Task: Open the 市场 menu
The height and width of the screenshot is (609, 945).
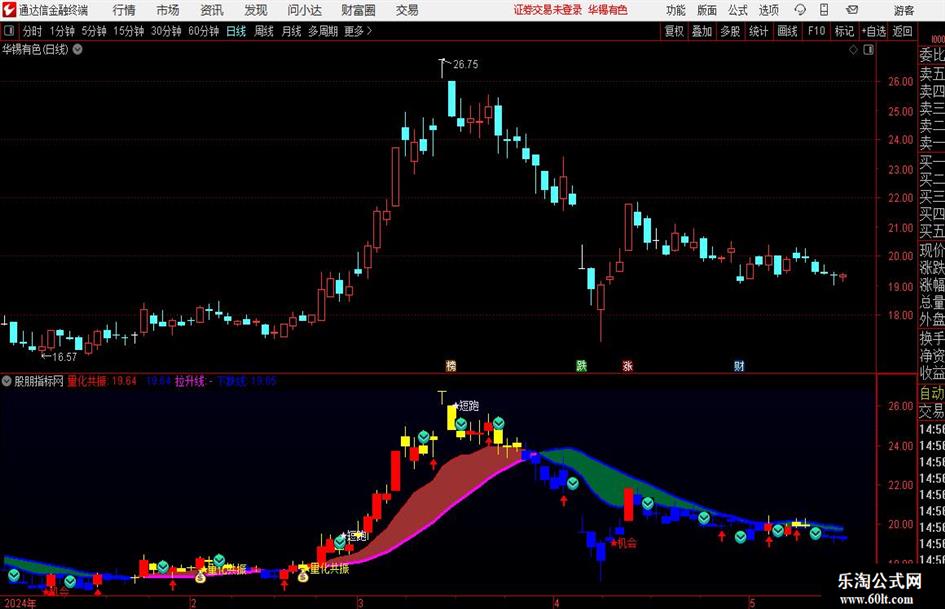Action: click(x=168, y=10)
